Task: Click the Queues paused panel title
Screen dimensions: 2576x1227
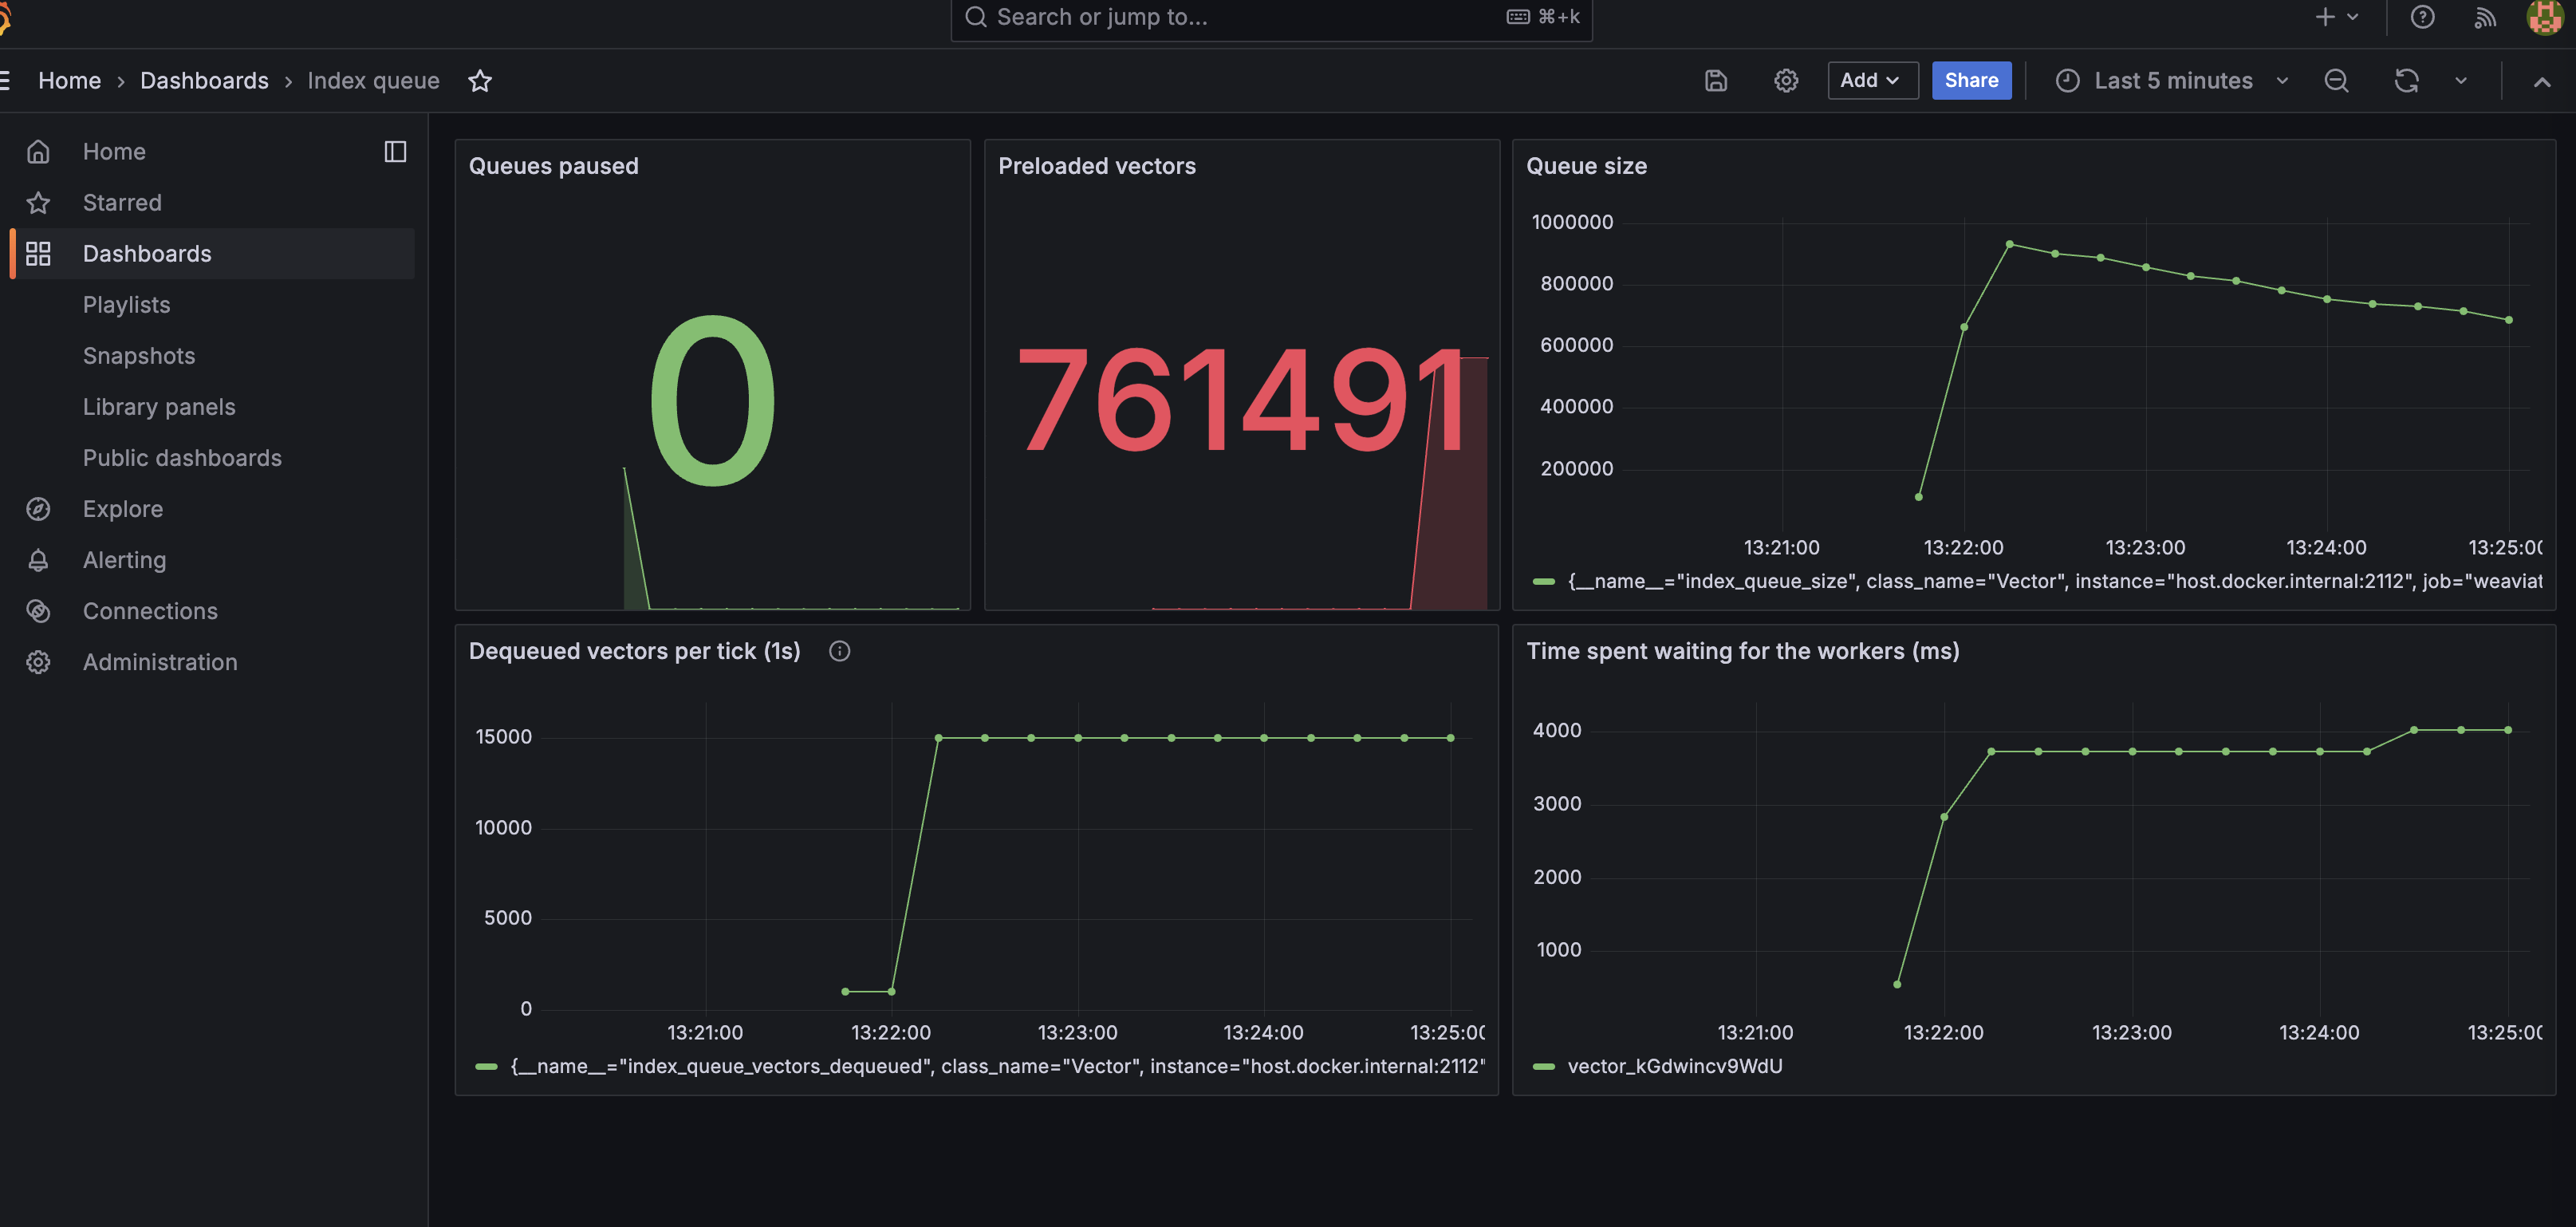Action: tap(553, 166)
